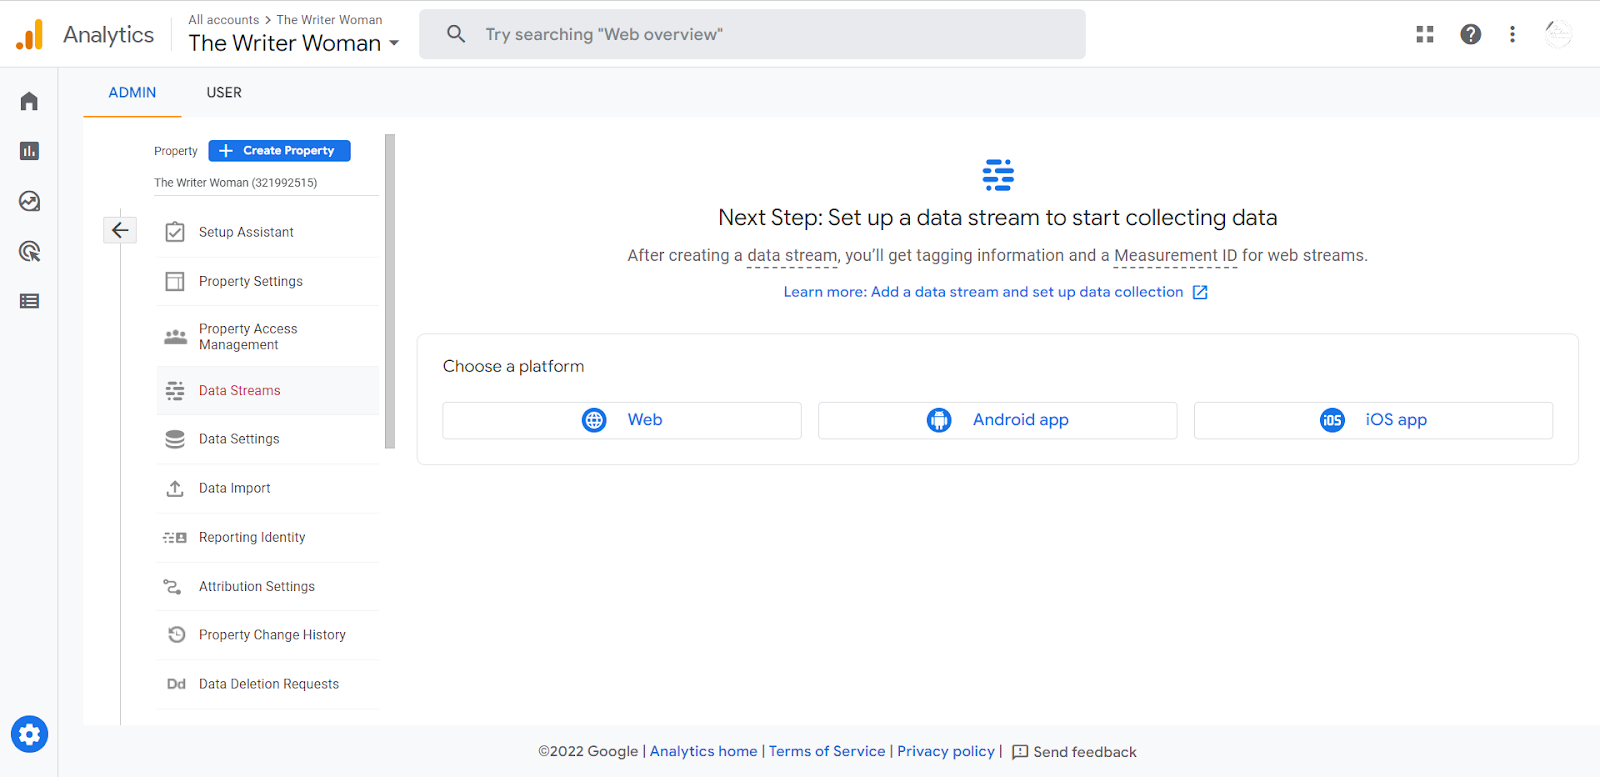Open the Configure table icon in sidebar
This screenshot has width=1600, height=777.
point(29,301)
